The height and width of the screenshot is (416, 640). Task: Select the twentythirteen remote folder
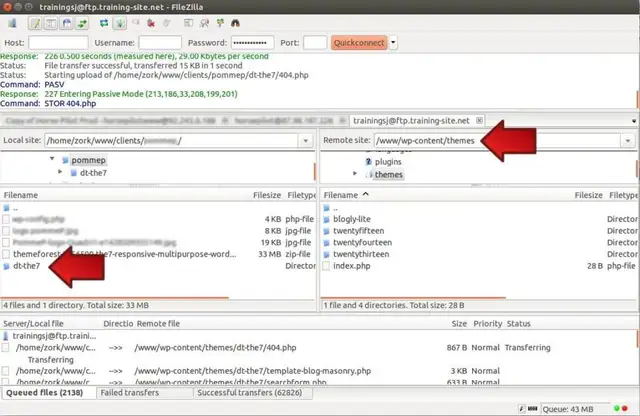tap(361, 254)
